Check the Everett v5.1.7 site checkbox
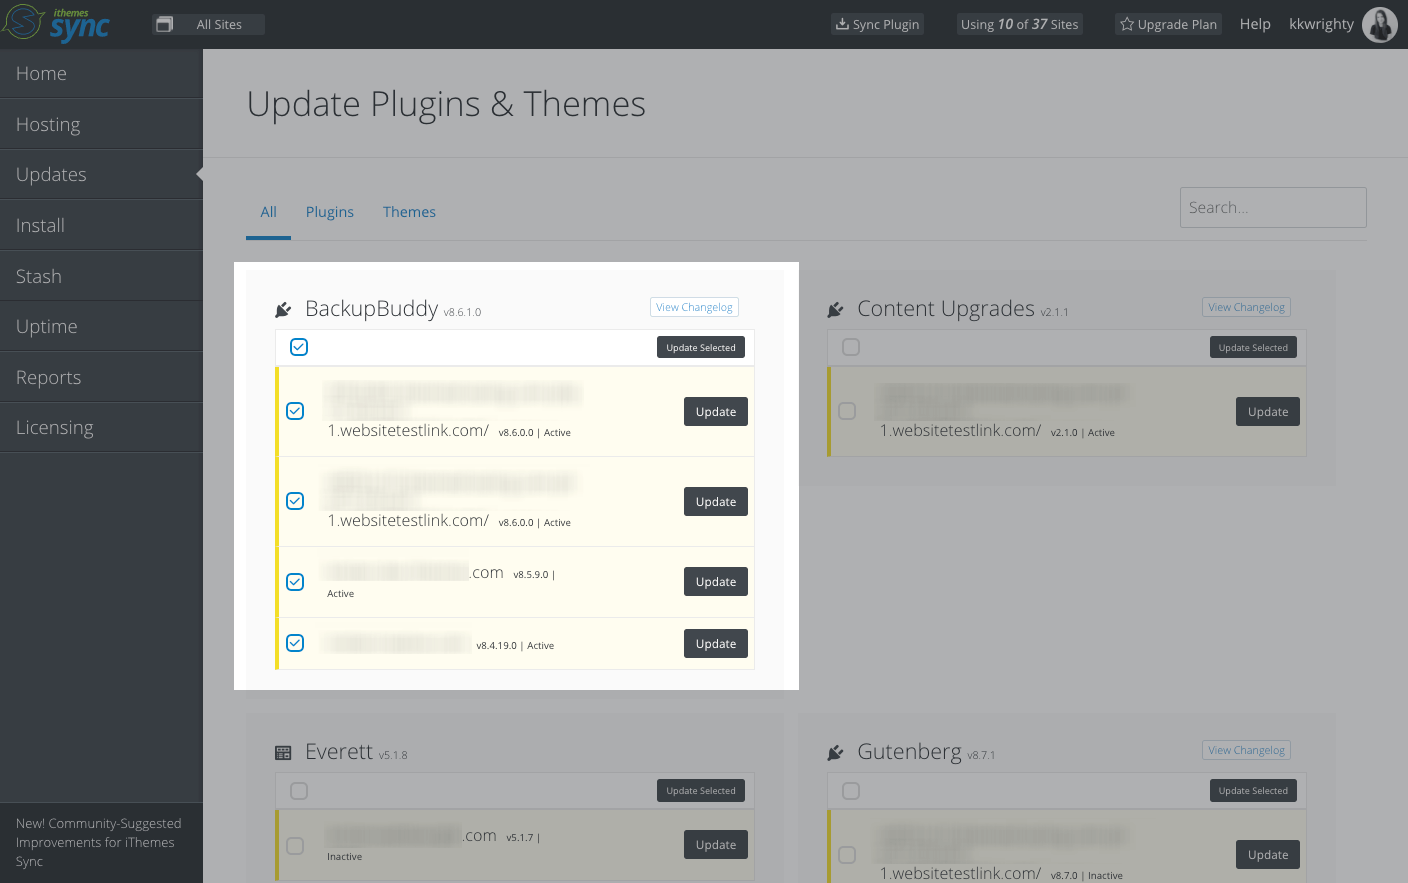The width and height of the screenshot is (1408, 883). [x=295, y=846]
